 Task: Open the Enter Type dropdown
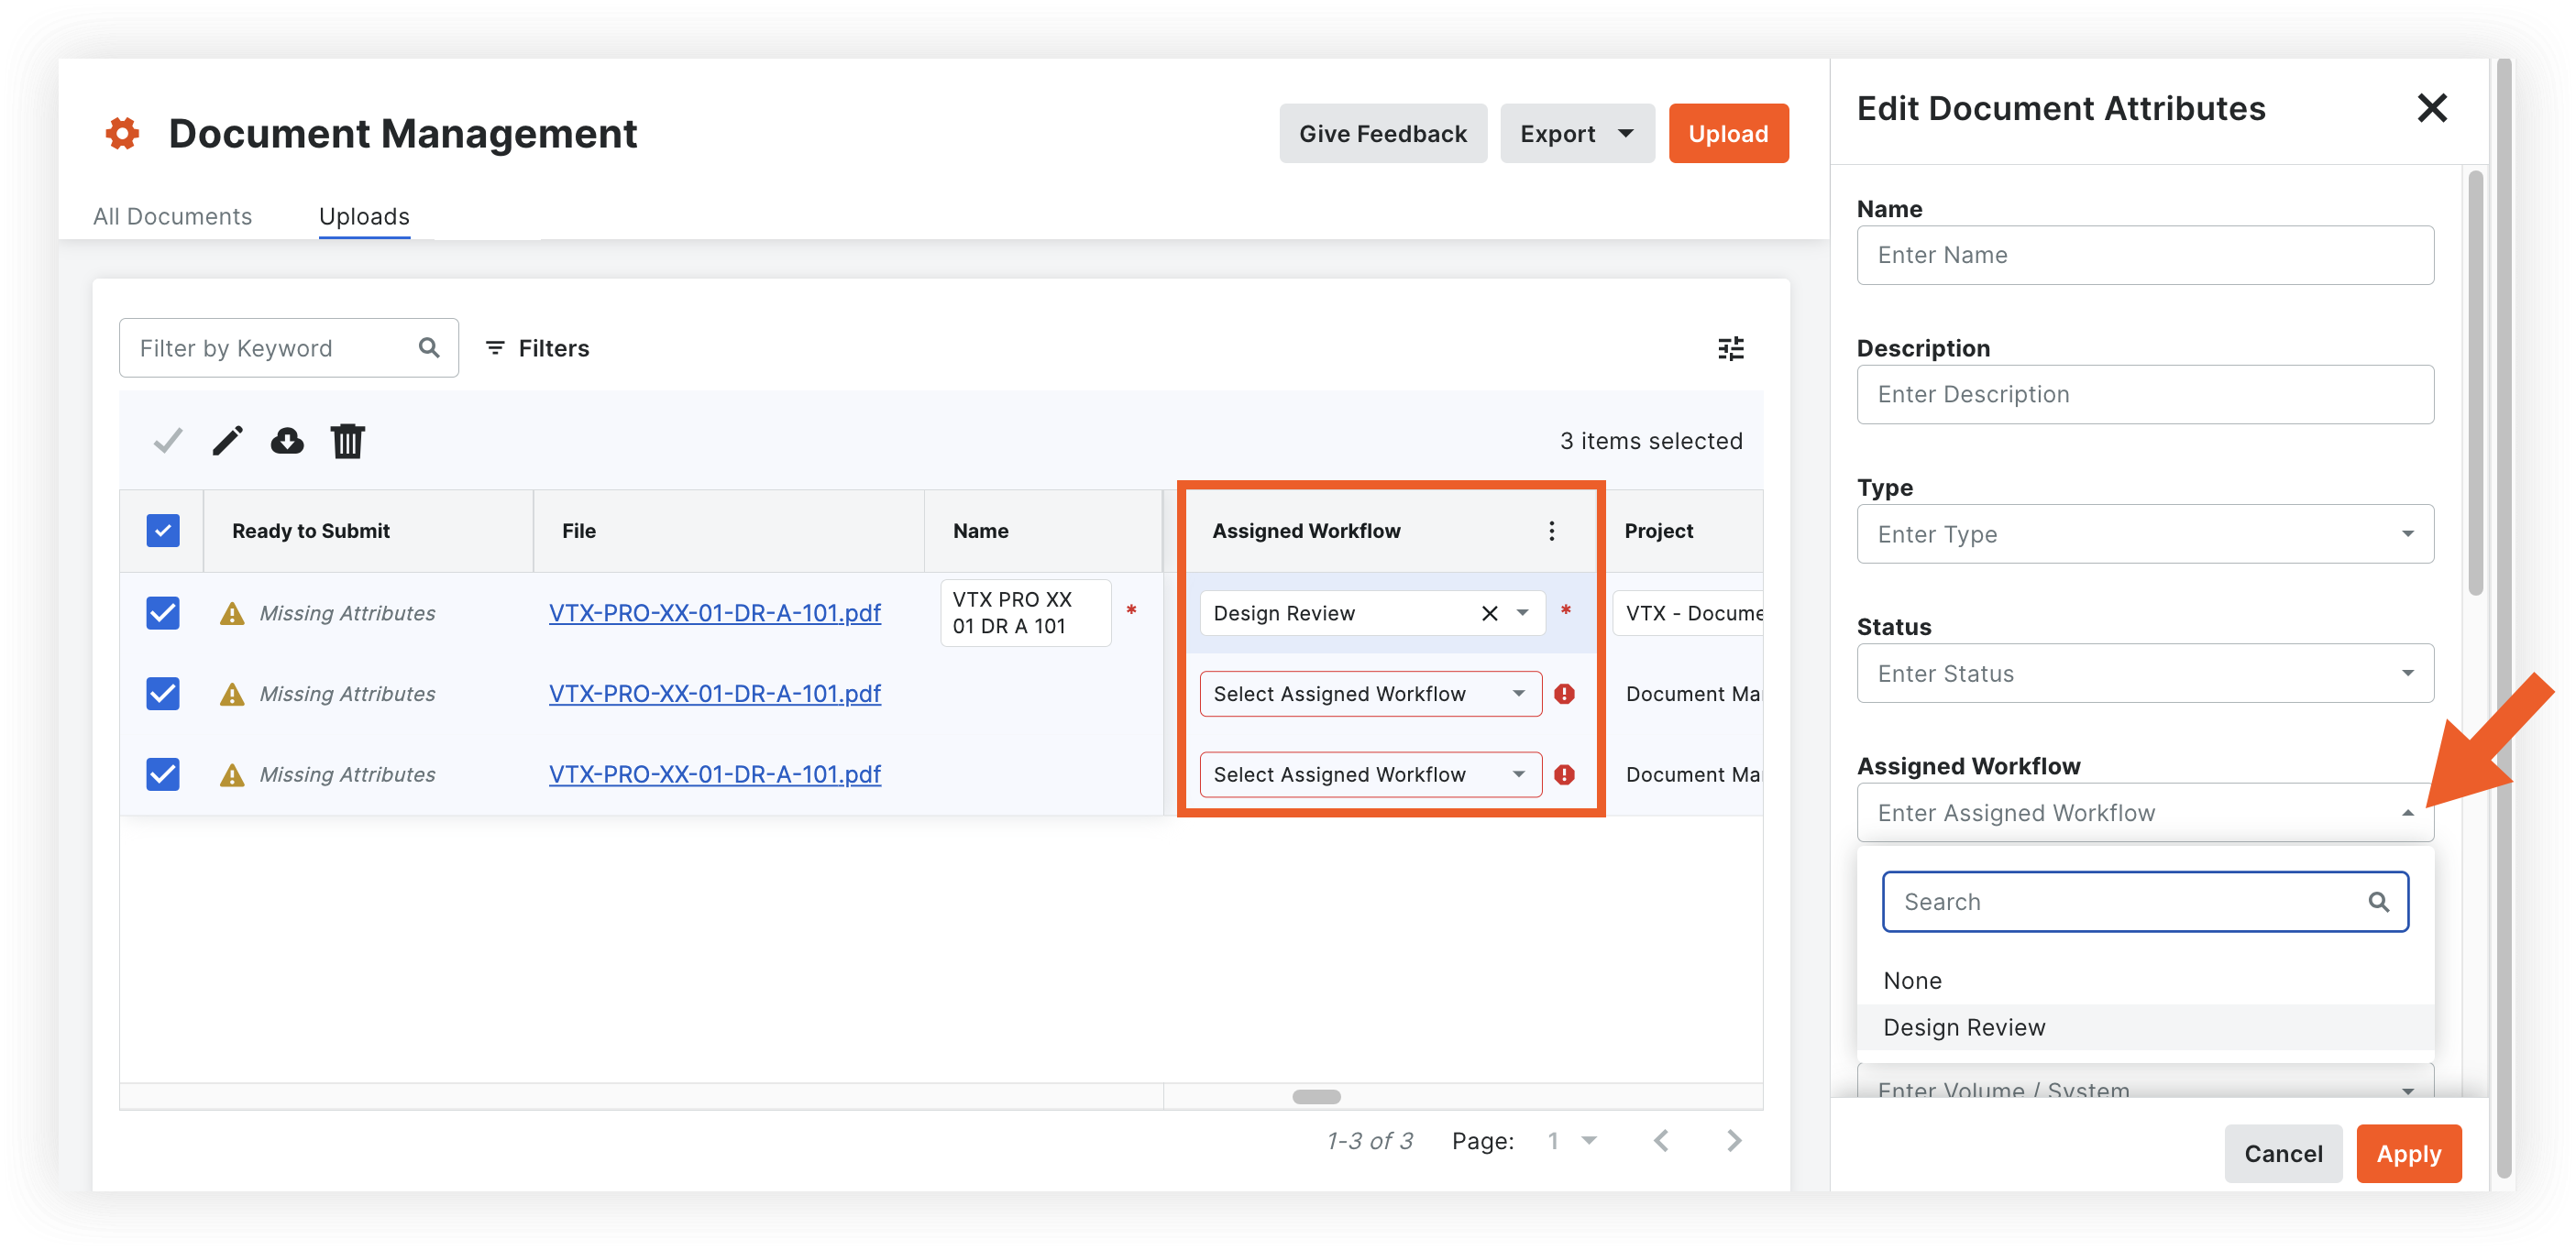[x=2144, y=534]
